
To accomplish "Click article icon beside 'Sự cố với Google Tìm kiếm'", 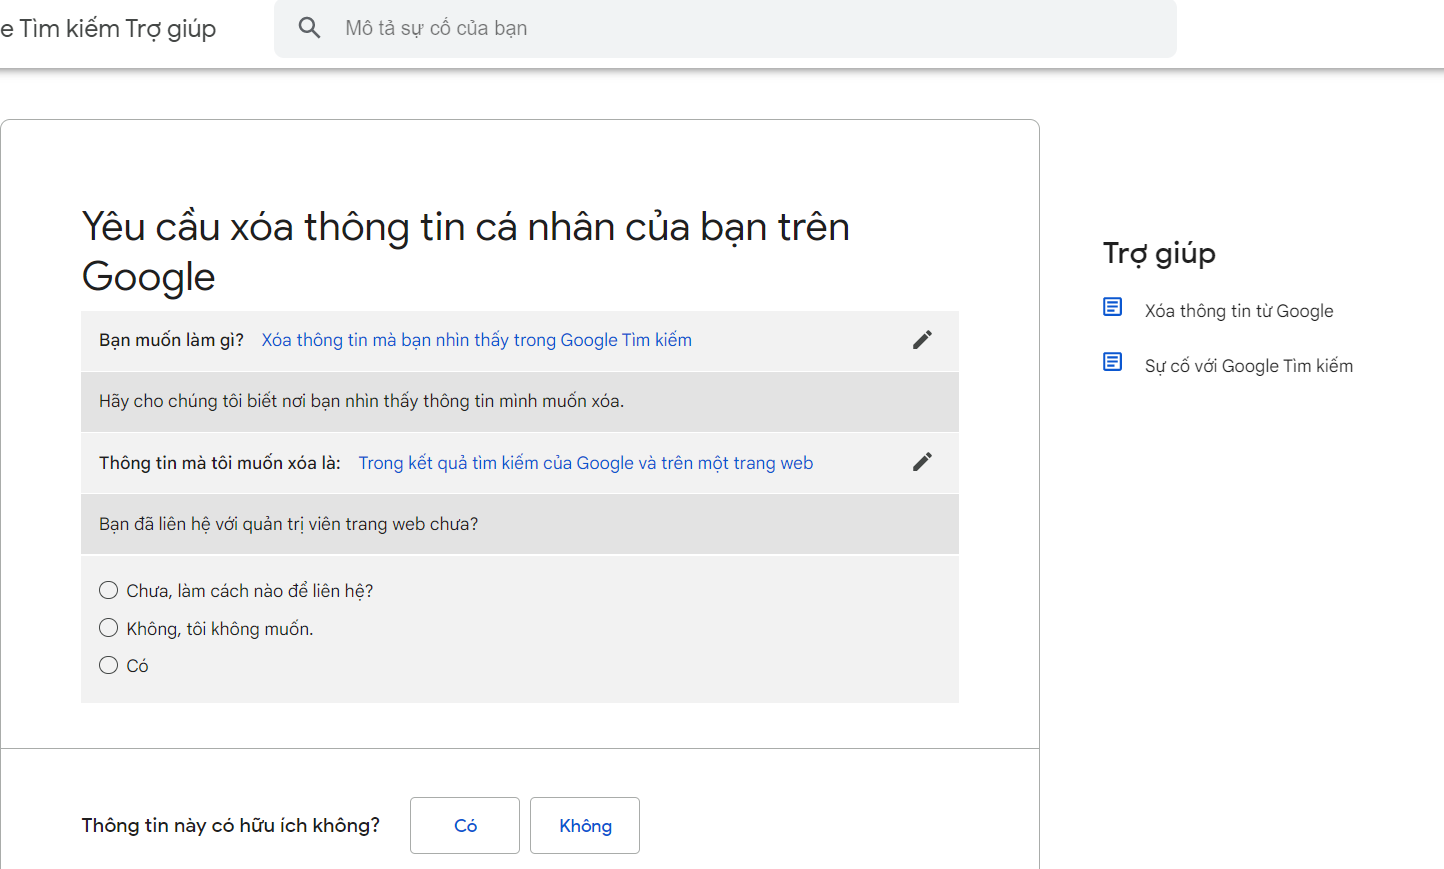I will 1112,362.
